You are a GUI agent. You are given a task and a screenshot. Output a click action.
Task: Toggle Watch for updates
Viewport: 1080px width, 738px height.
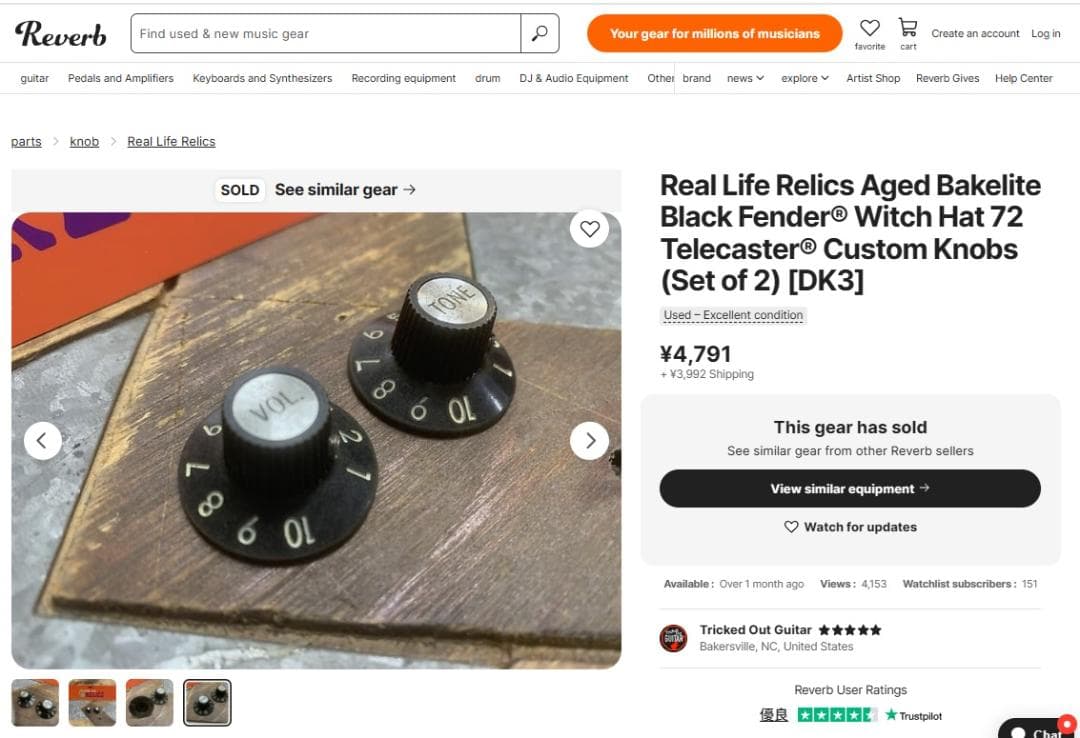pyautogui.click(x=850, y=527)
